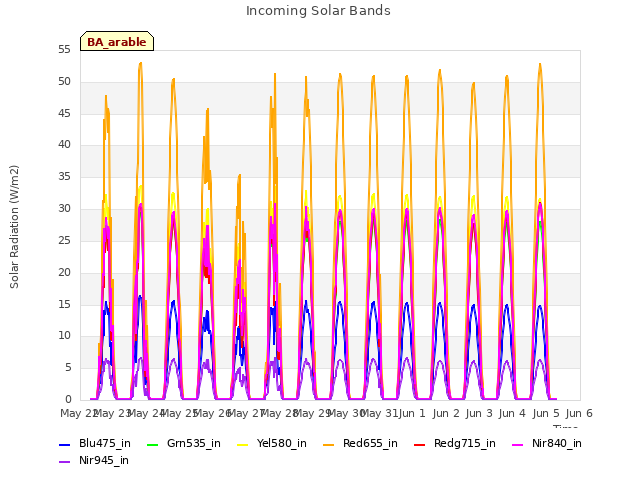Click the orange Red655_in peak on Jun 5

540,64
